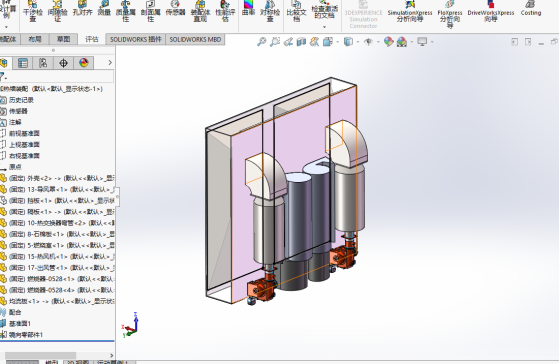
Task: Open View Settings dropdown arrow
Action: (x=432, y=42)
